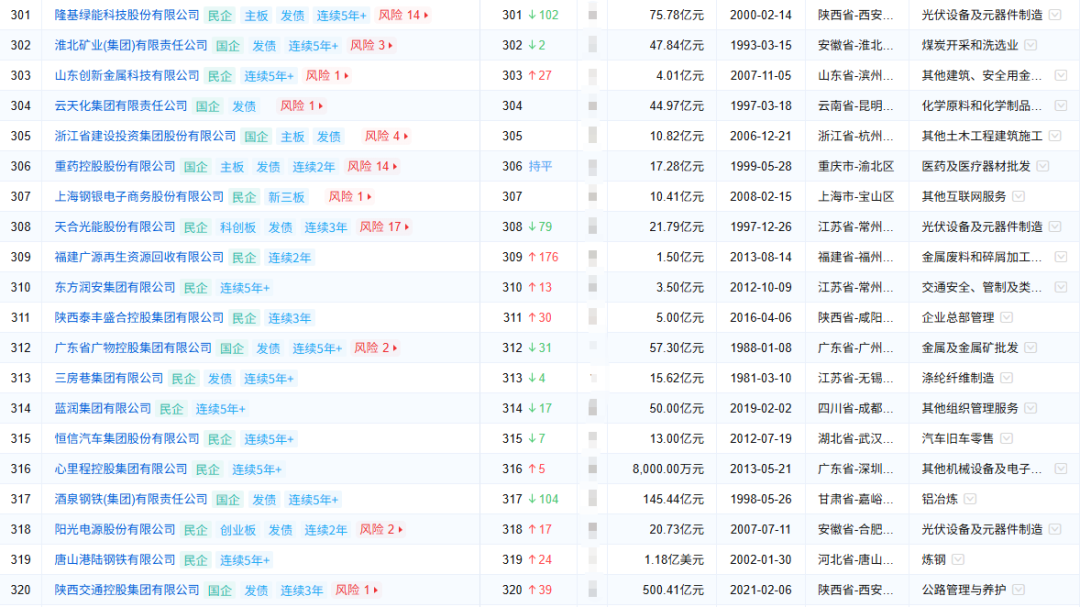The image size is (1080, 607).
Task: Select the founding date 1981-03-10
Action: (760, 378)
